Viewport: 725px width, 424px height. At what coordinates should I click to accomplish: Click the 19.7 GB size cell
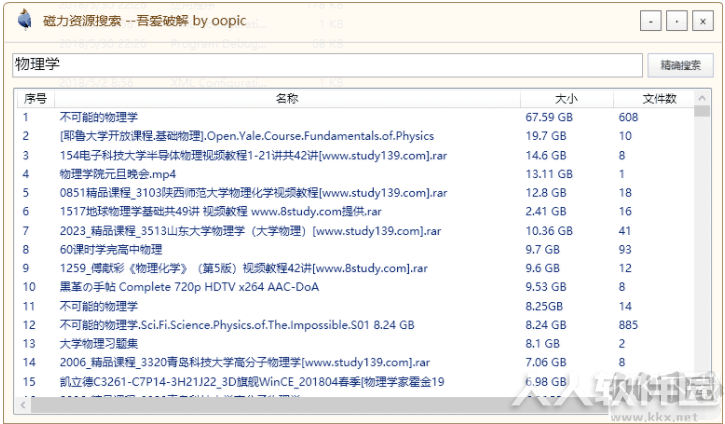pos(546,136)
